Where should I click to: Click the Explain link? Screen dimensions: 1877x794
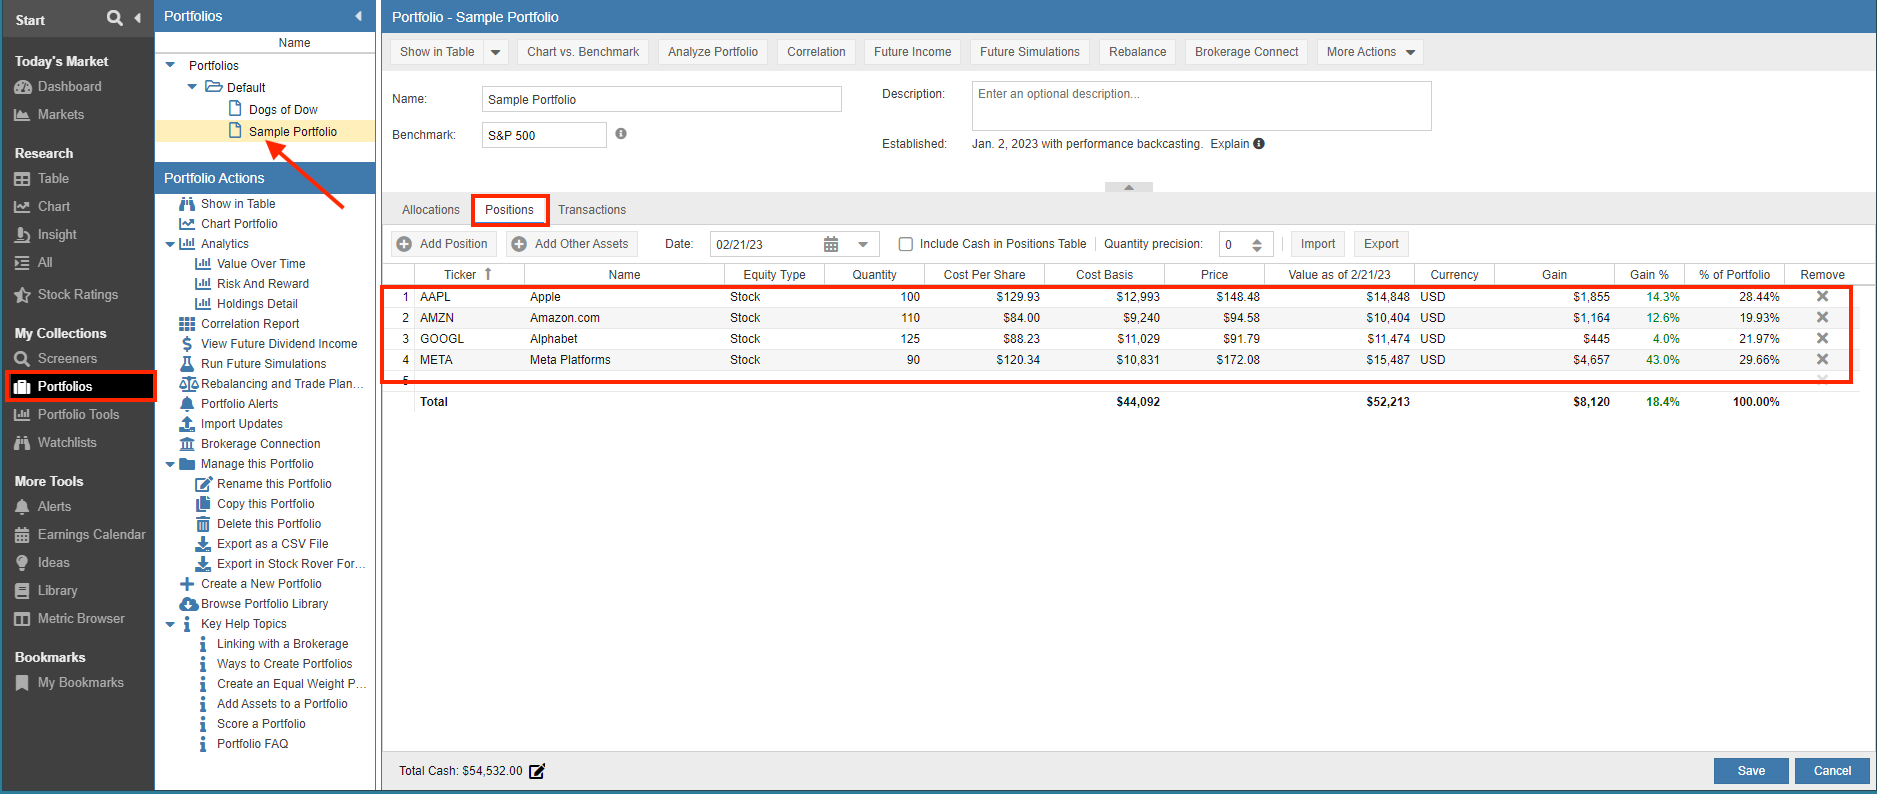tap(1230, 144)
